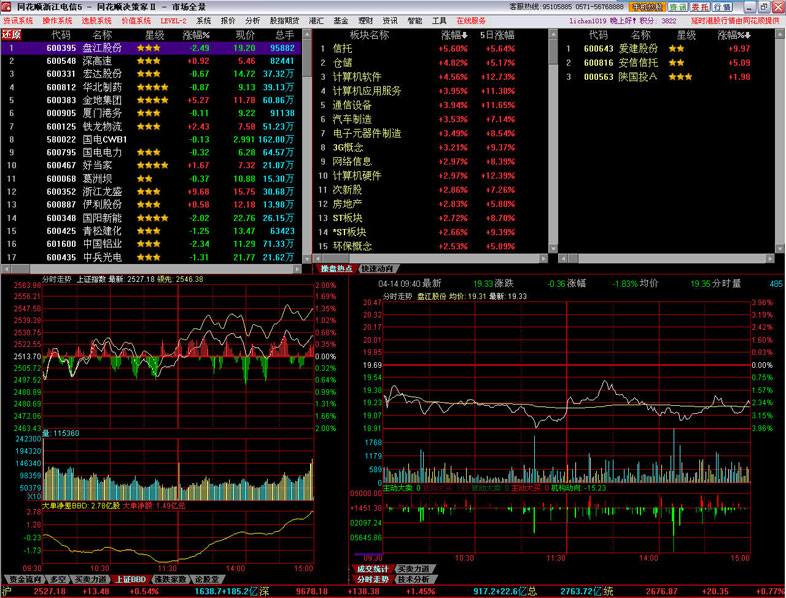Open the 涨跌家数 tab
This screenshot has height=598, width=786.
[x=169, y=579]
